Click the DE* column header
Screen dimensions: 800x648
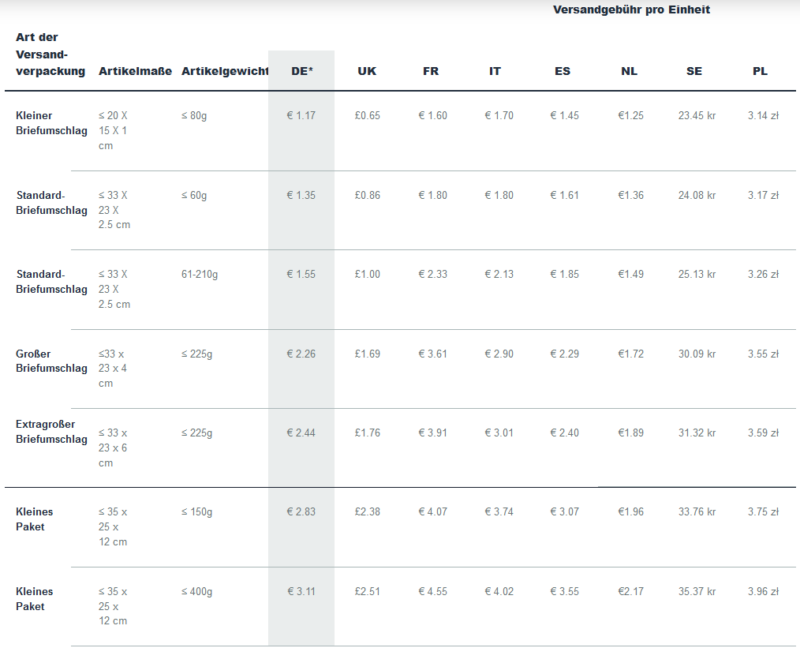coord(302,71)
